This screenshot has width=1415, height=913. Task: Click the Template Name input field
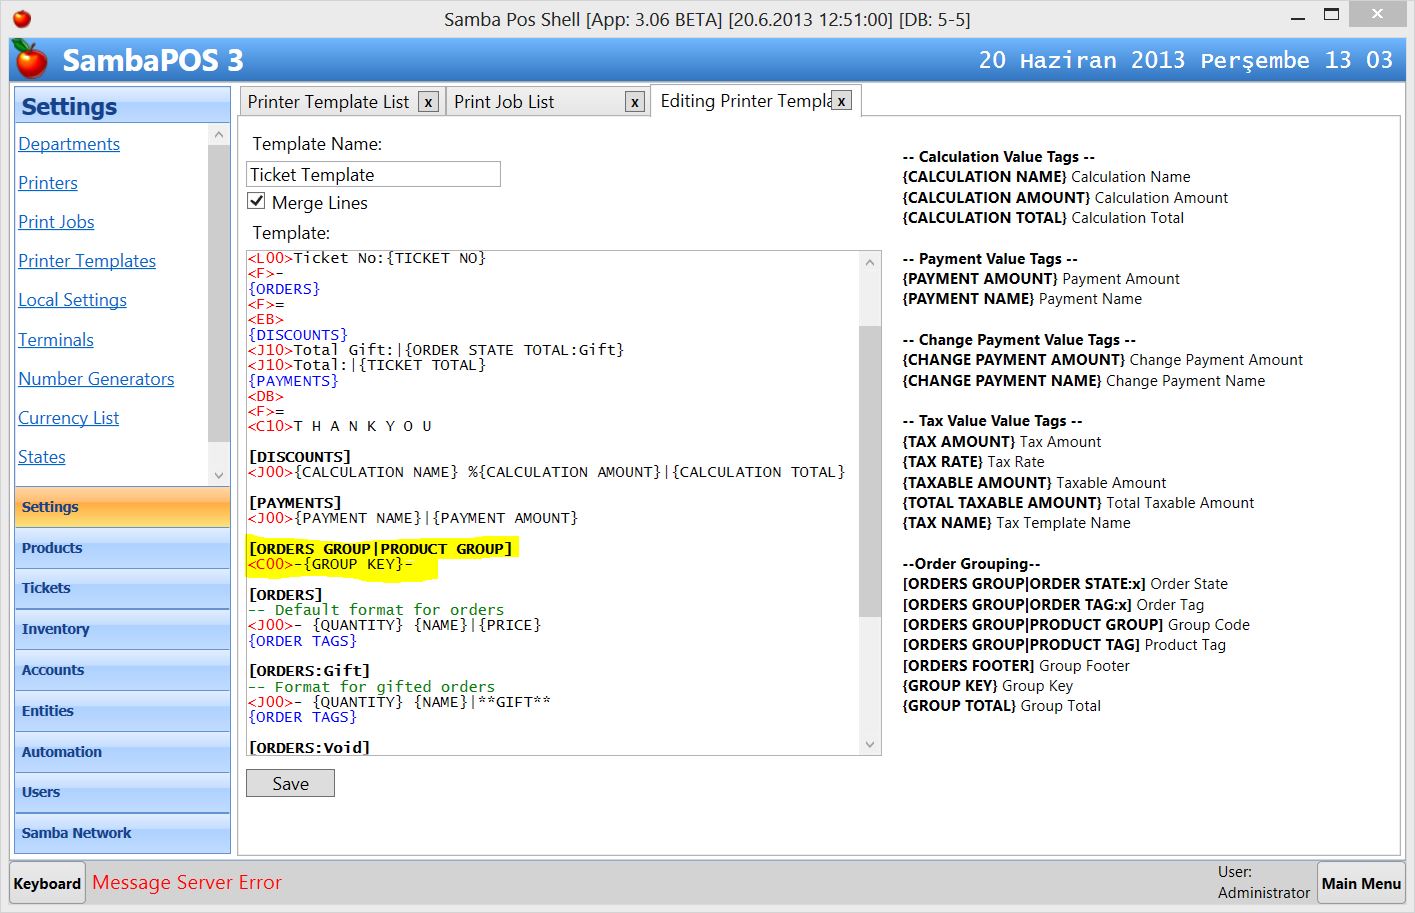[x=373, y=175]
